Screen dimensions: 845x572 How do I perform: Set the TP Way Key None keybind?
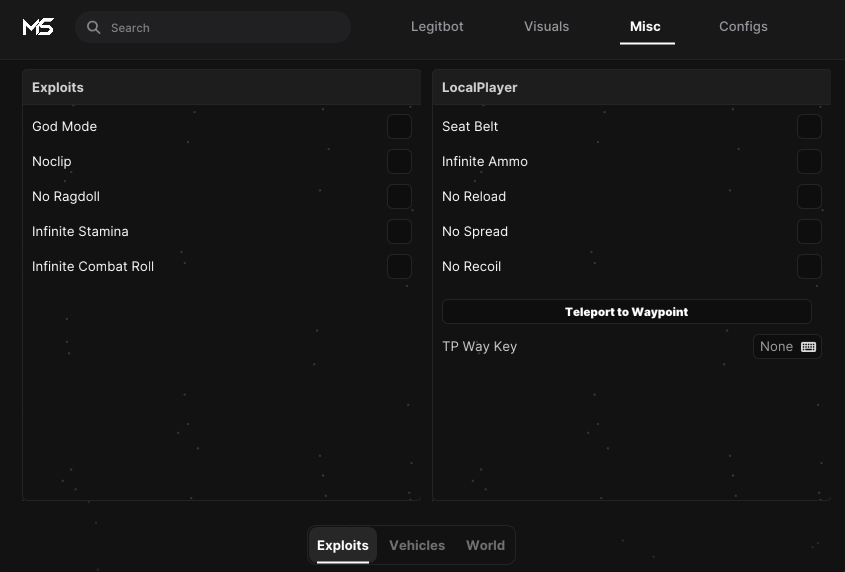pyautogui.click(x=787, y=347)
